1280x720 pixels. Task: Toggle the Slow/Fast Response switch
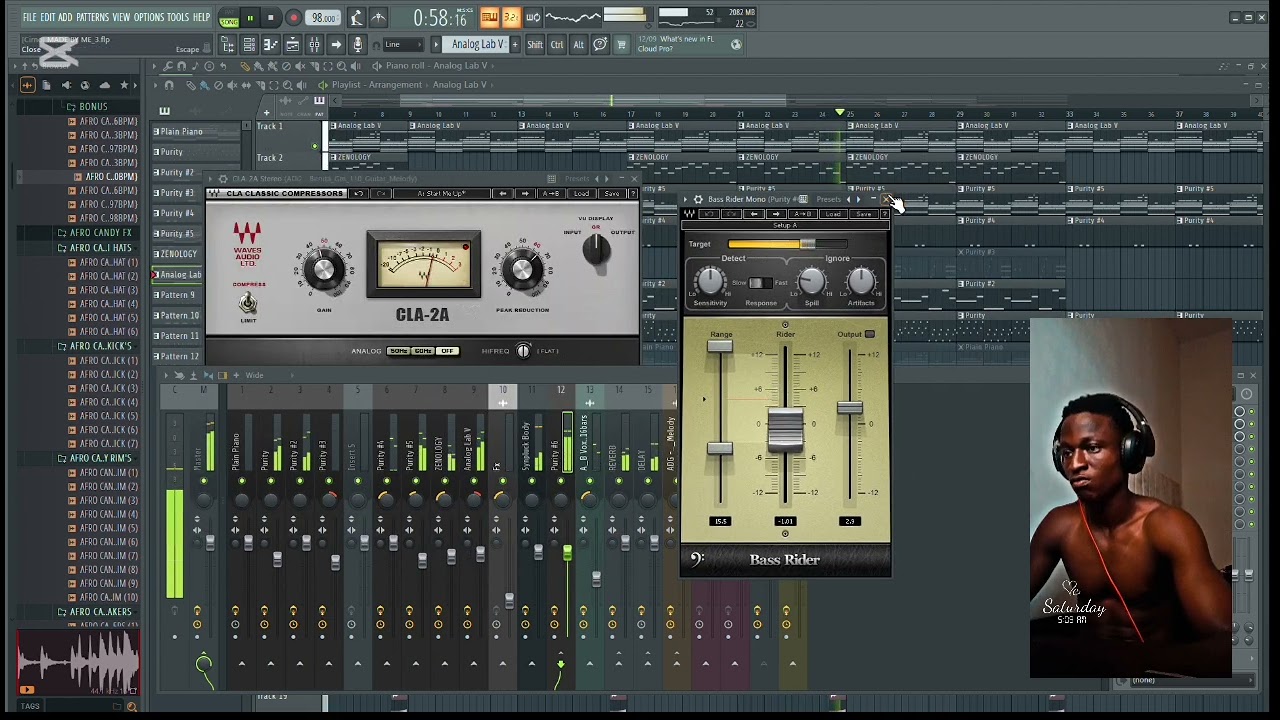[760, 283]
